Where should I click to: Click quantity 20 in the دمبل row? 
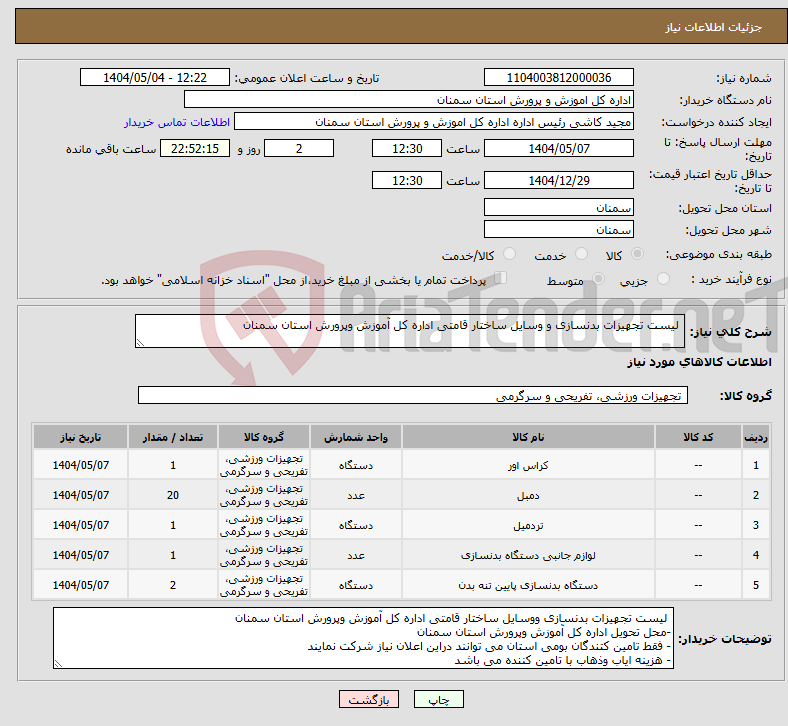173,495
